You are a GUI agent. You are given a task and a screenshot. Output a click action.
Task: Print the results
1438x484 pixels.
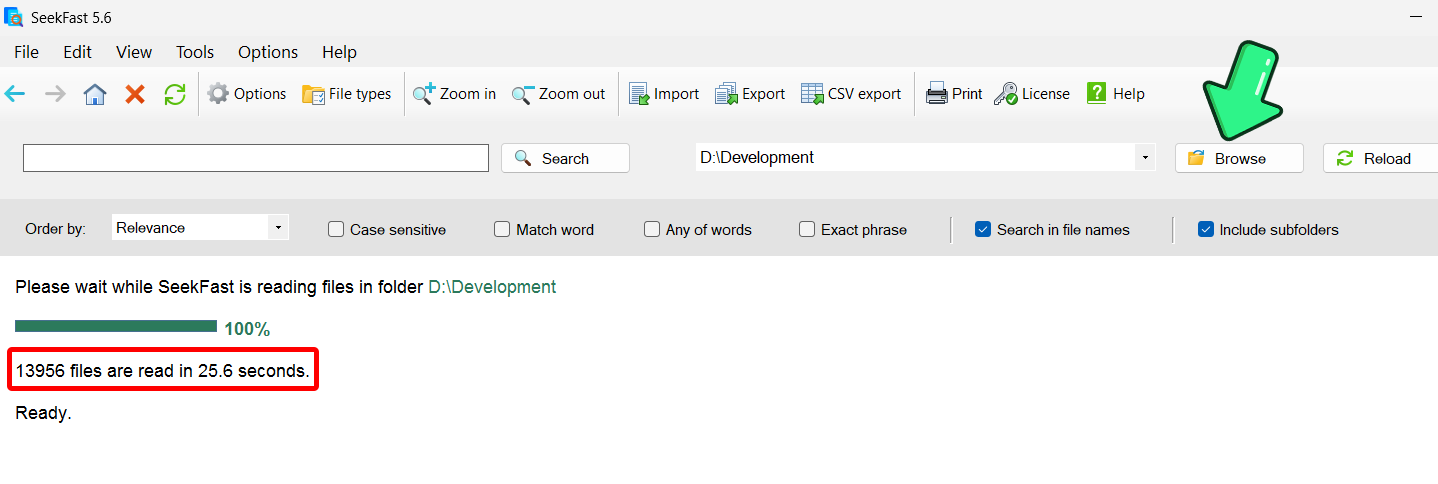pyautogui.click(x=954, y=94)
